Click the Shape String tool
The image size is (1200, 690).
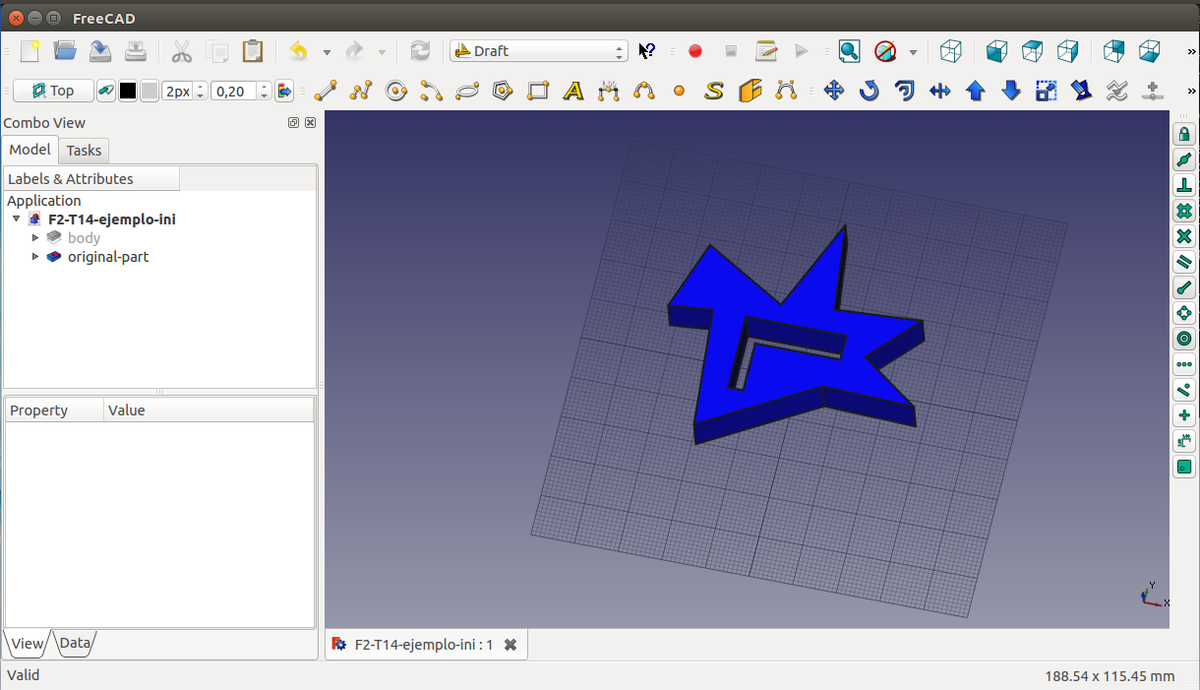point(713,91)
